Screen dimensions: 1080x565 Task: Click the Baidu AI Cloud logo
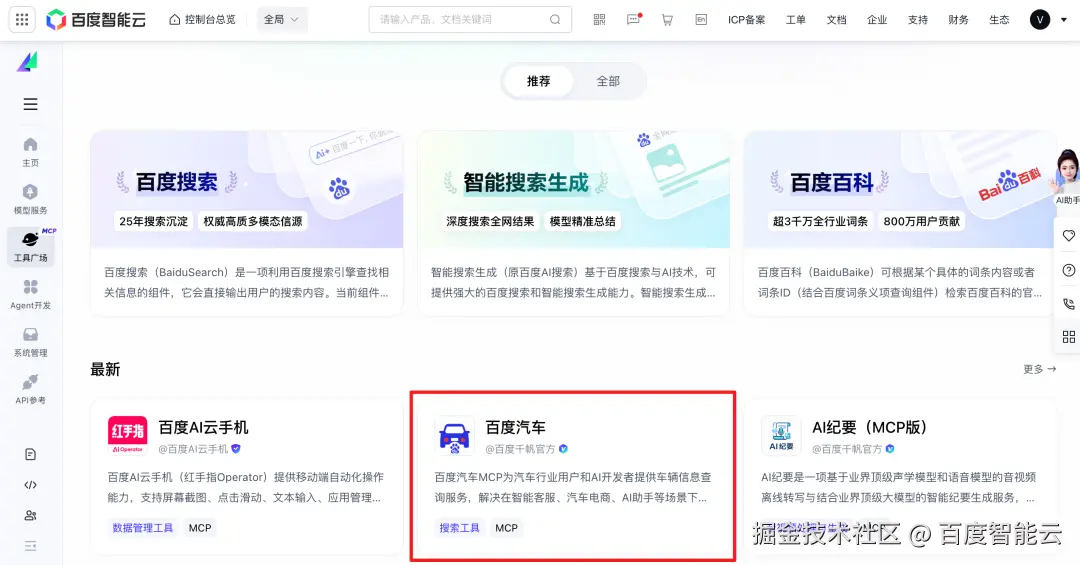coord(96,20)
